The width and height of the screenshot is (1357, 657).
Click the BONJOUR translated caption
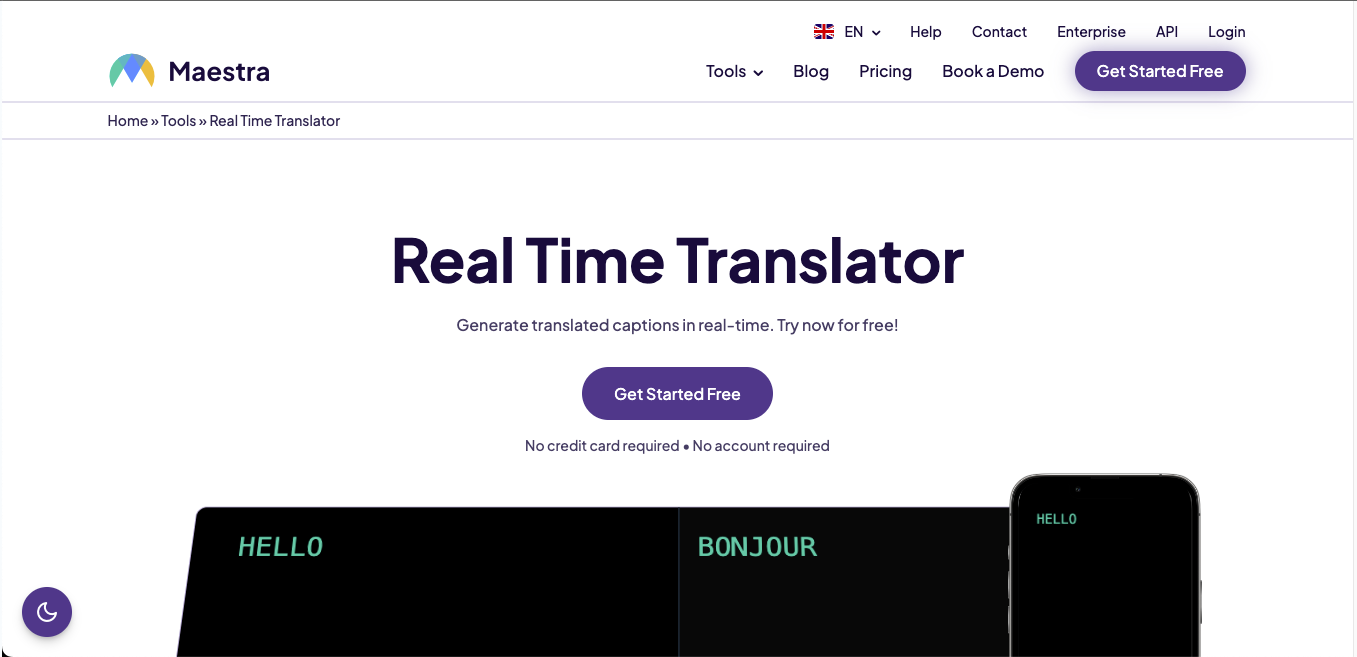[x=757, y=547]
